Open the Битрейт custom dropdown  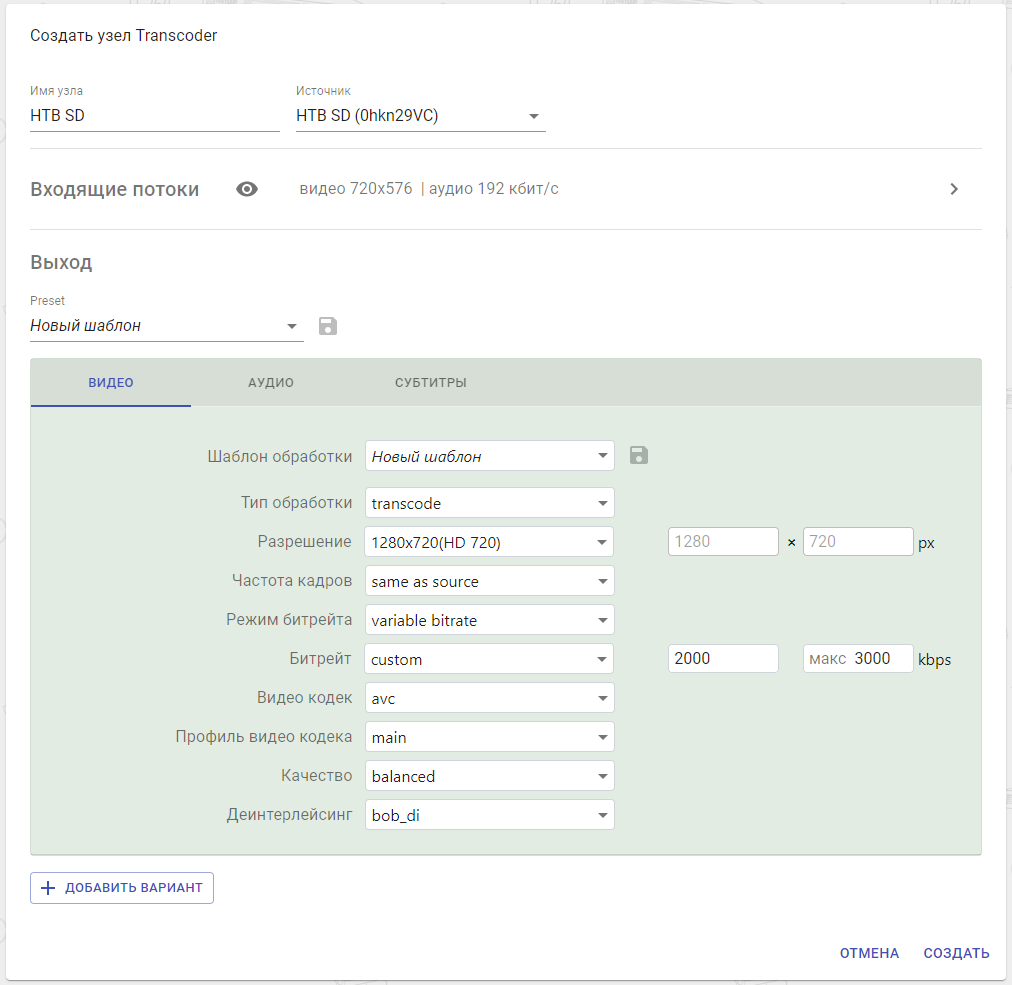(x=490, y=659)
